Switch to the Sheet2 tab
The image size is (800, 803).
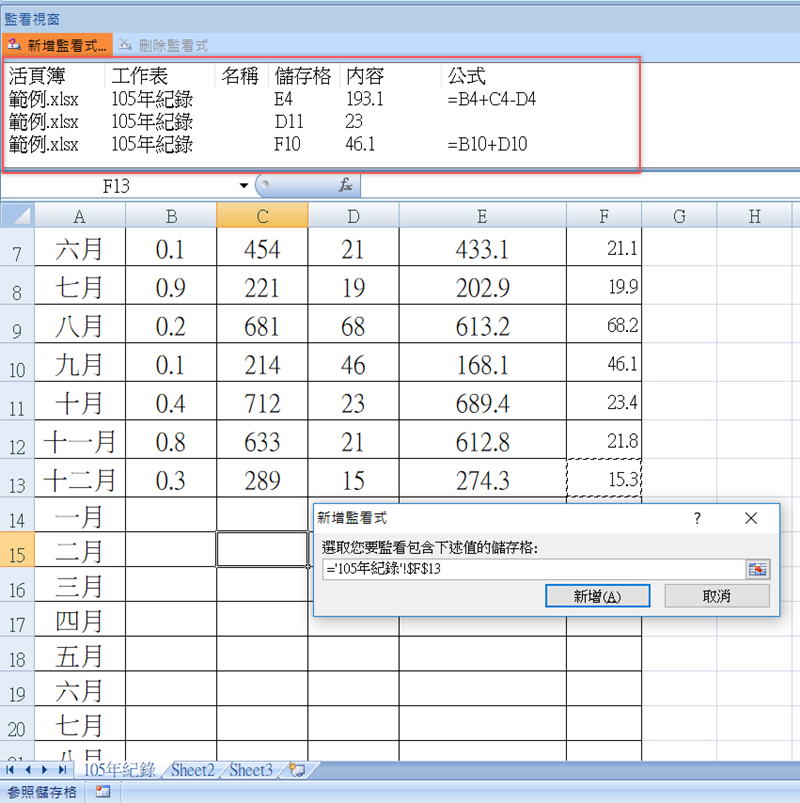(192, 770)
